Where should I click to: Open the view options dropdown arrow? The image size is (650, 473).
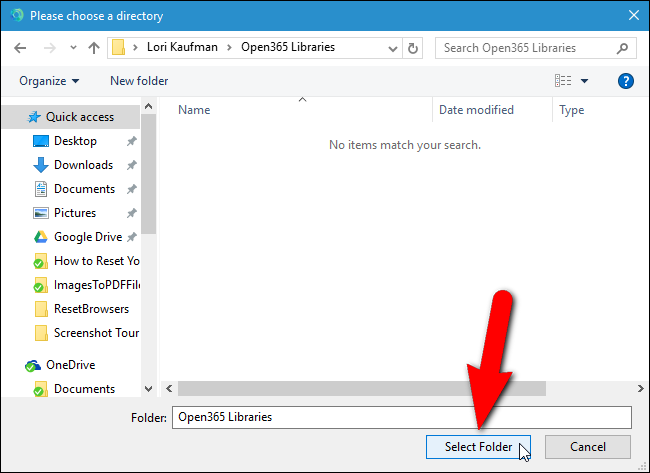[x=584, y=81]
